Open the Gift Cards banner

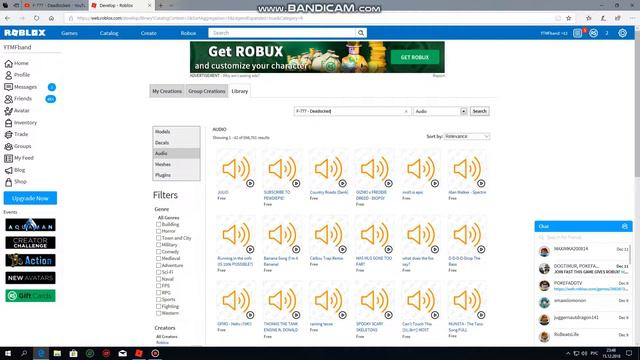pos(30,296)
